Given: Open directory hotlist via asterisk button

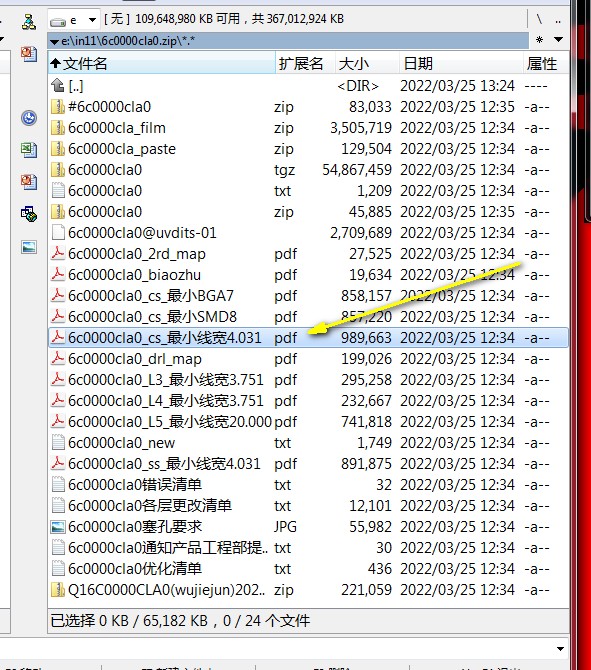Looking at the screenshot, I should point(539,40).
